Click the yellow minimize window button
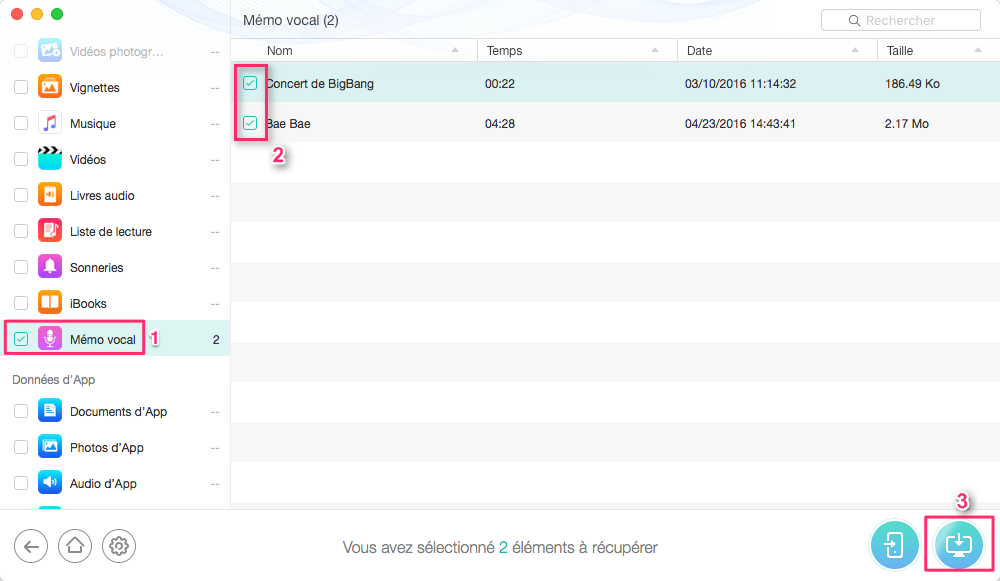The height and width of the screenshot is (581, 1000). (x=37, y=14)
